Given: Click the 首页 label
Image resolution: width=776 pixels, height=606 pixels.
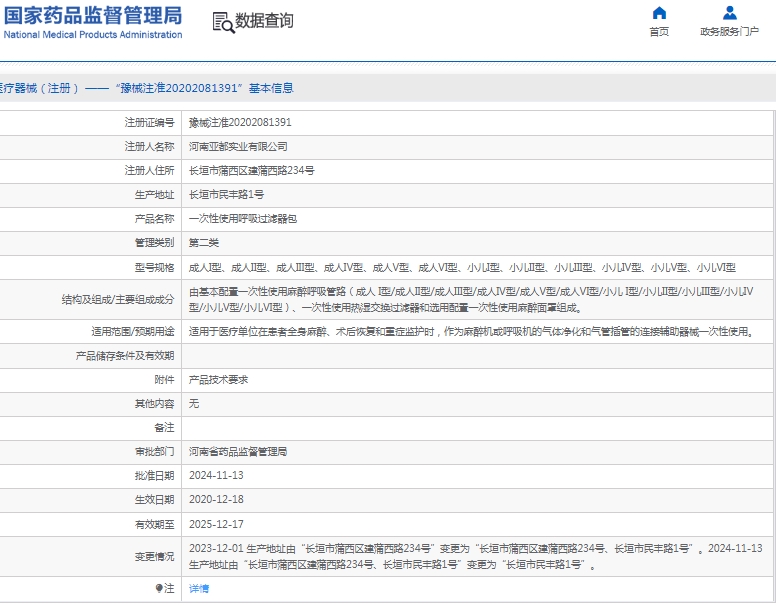Looking at the screenshot, I should click(x=659, y=32).
